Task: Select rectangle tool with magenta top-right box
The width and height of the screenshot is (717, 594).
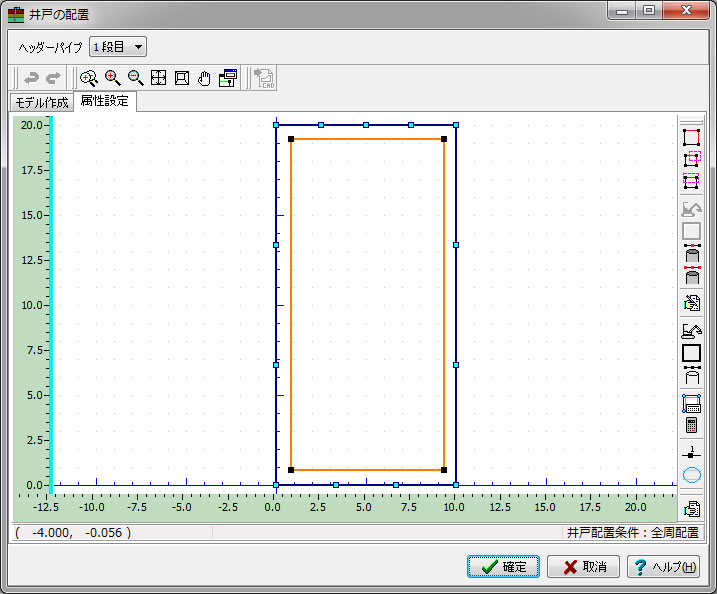Action: tap(692, 159)
